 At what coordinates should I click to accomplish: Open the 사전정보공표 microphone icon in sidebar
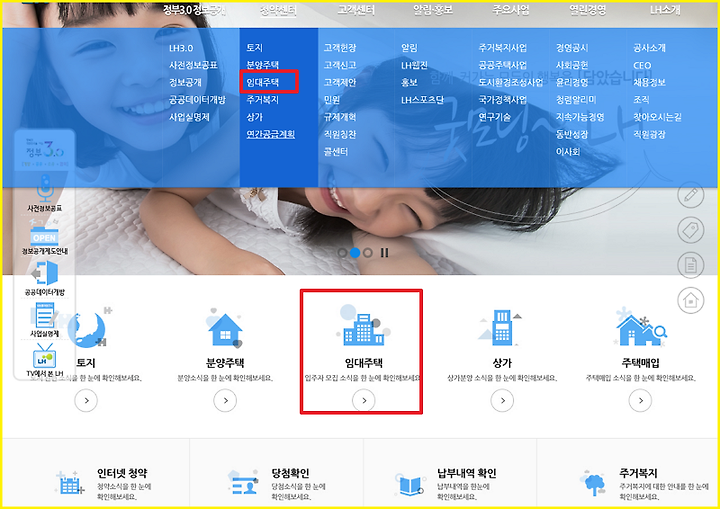click(x=45, y=188)
